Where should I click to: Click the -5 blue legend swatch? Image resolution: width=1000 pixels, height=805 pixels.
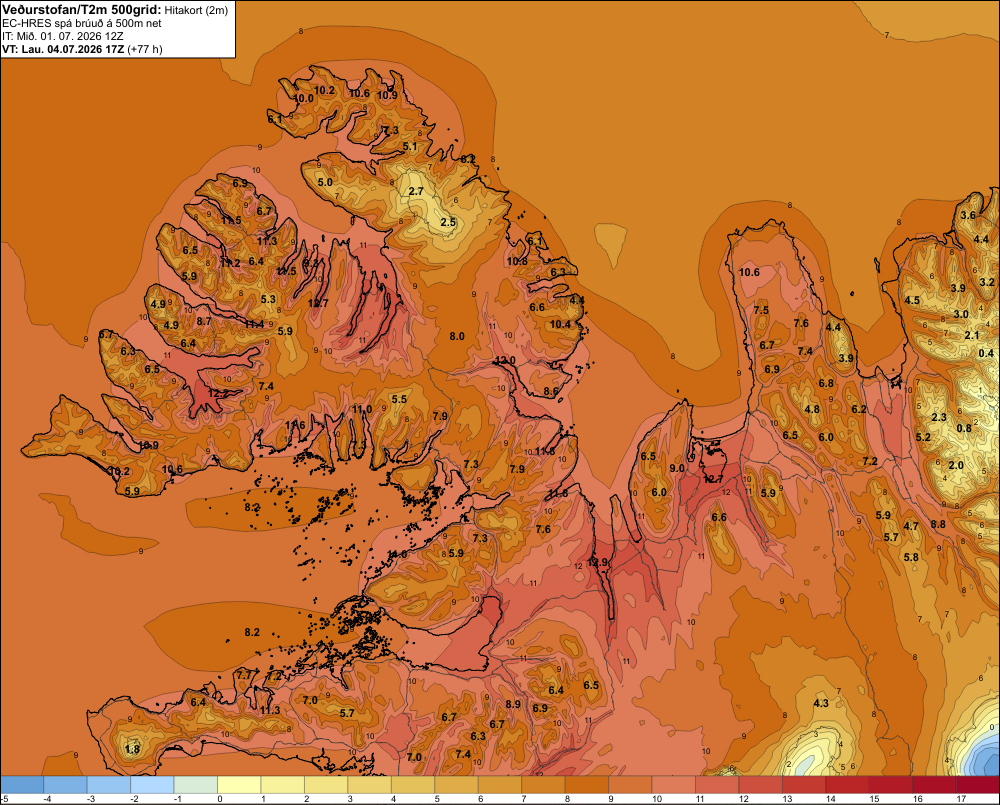[22, 784]
